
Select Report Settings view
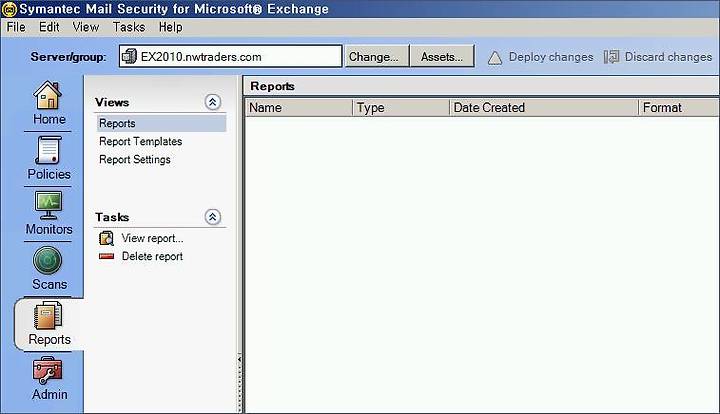click(x=135, y=159)
